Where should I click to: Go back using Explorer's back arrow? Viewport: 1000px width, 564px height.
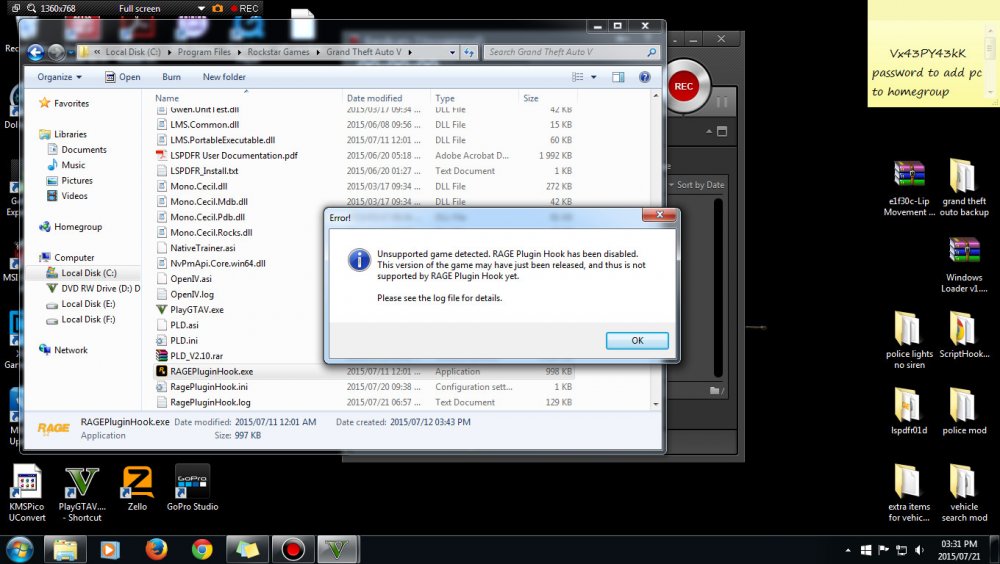pos(36,52)
